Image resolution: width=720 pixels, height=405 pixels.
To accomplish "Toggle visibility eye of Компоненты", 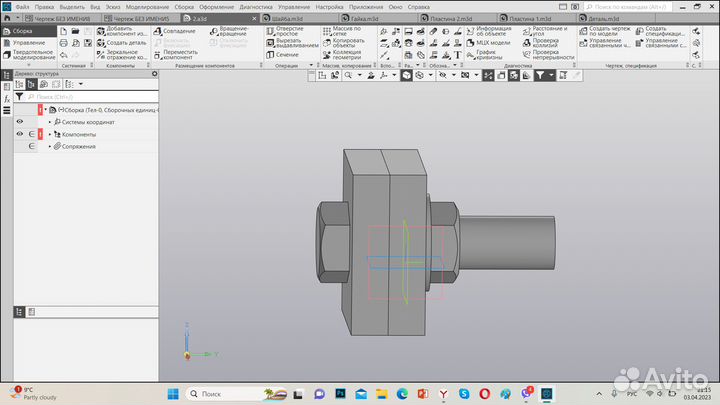I will click(19, 134).
